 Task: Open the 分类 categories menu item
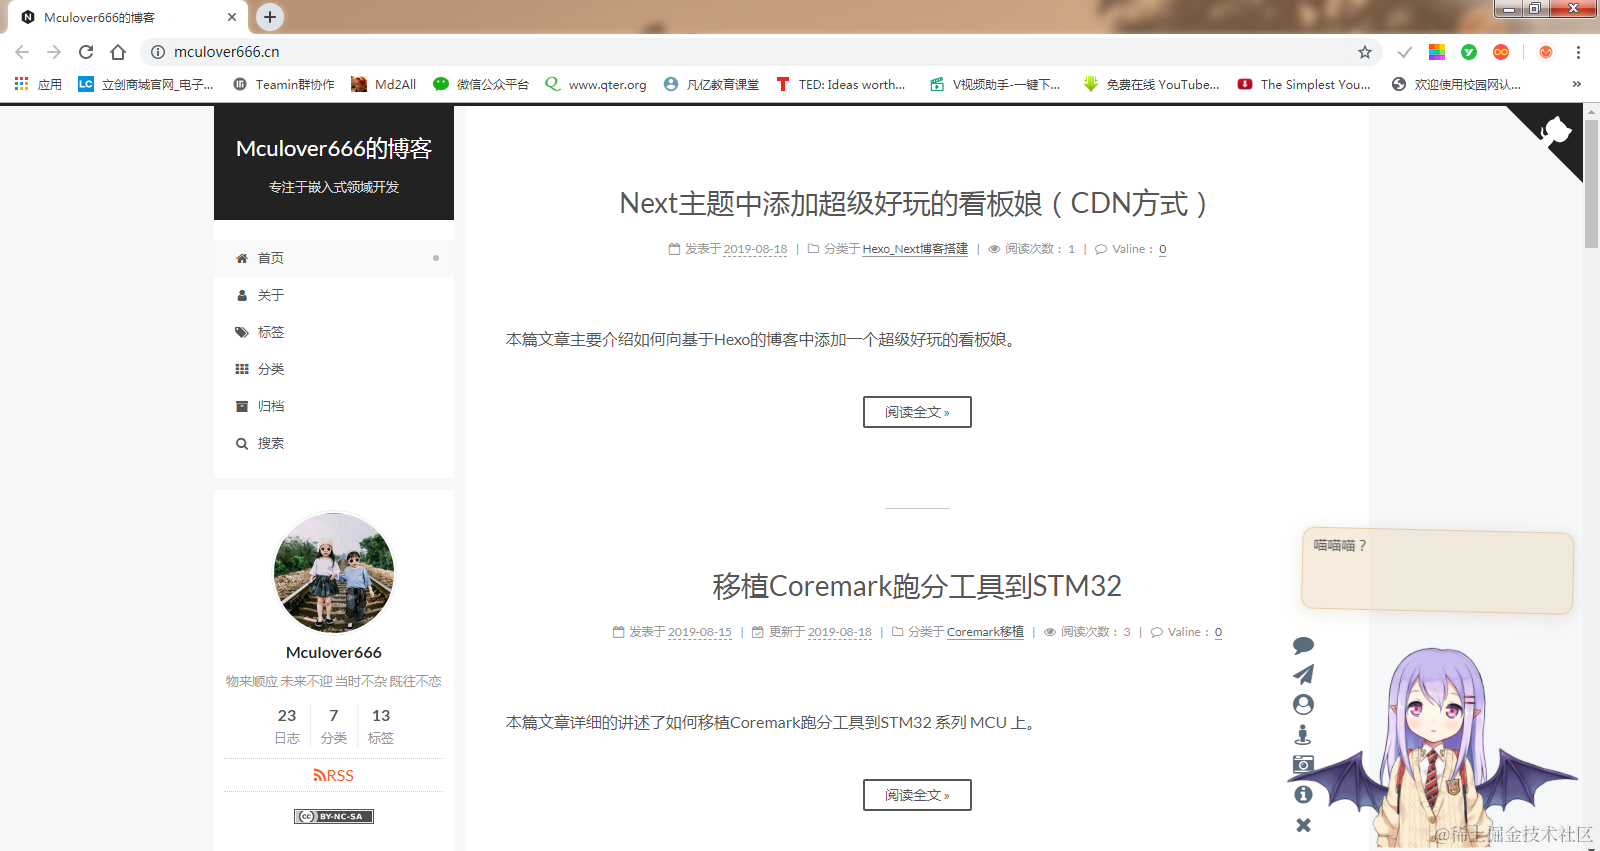tap(334, 369)
